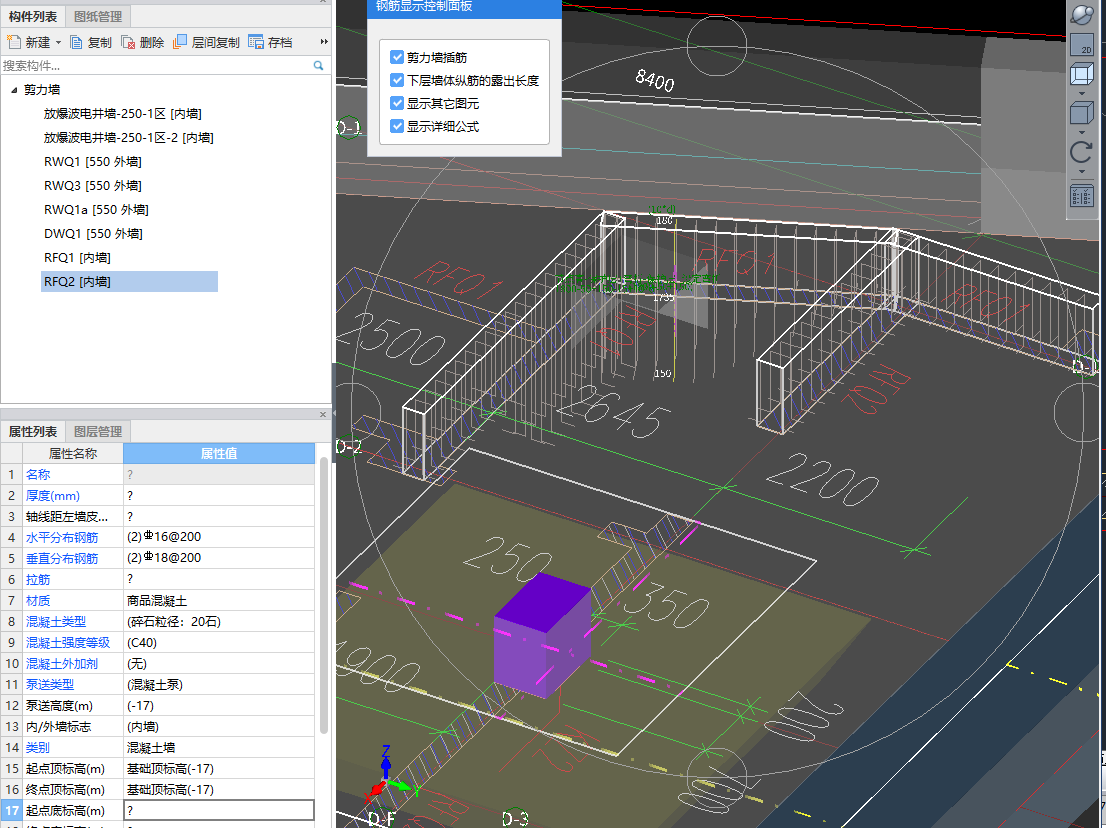Close the property list panel

pos(323,415)
